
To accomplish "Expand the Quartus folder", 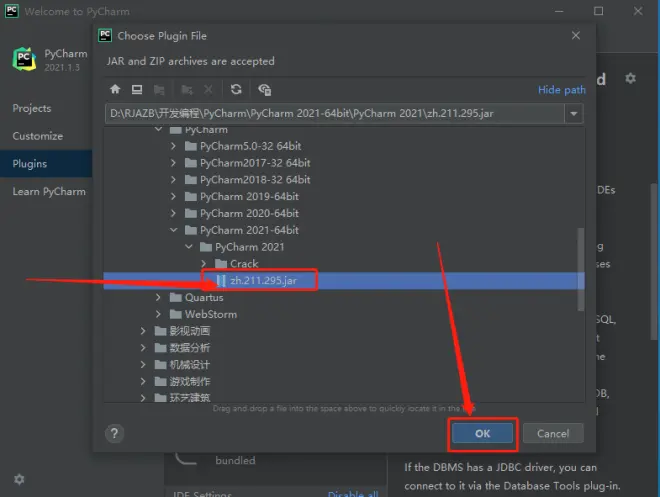I will pos(158,298).
